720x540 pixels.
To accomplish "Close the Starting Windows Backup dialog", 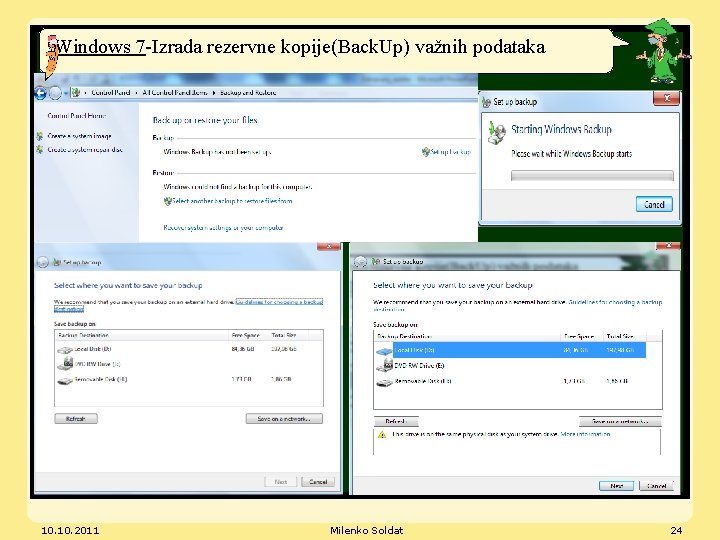I will pyautogui.click(x=666, y=98).
